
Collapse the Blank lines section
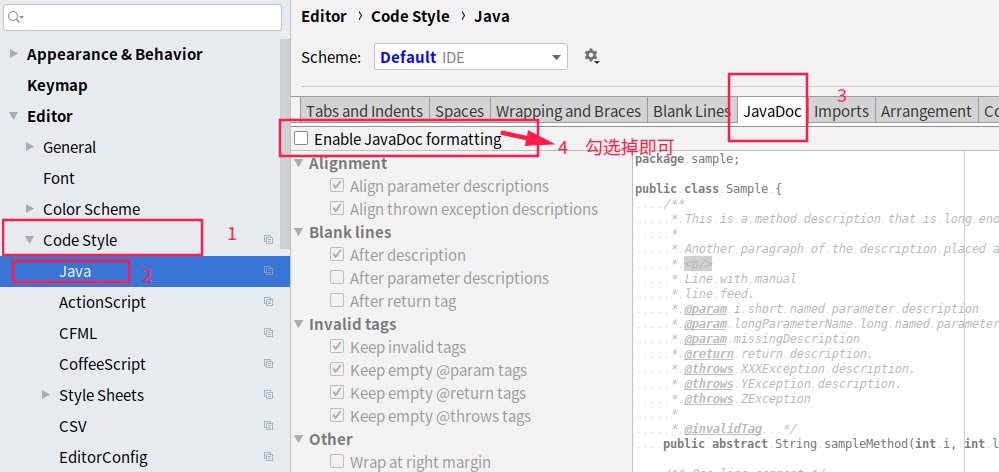tap(299, 232)
